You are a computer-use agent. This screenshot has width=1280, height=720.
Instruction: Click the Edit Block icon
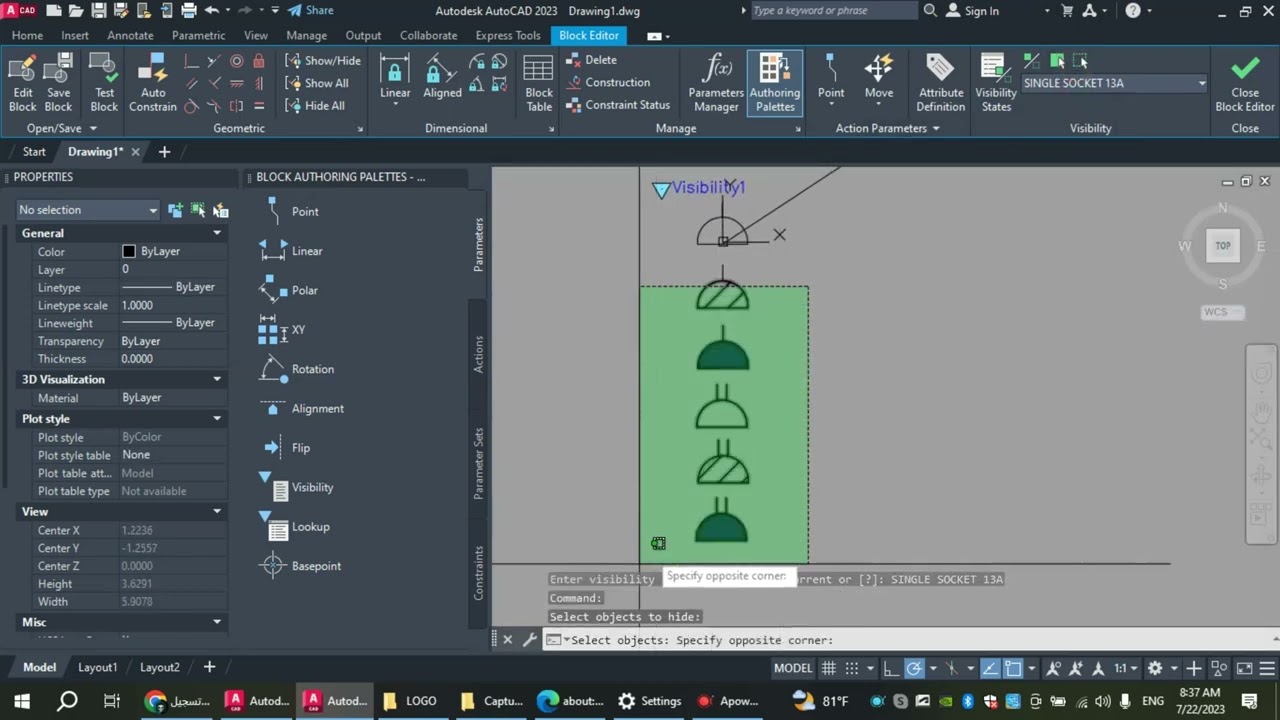tap(22, 84)
